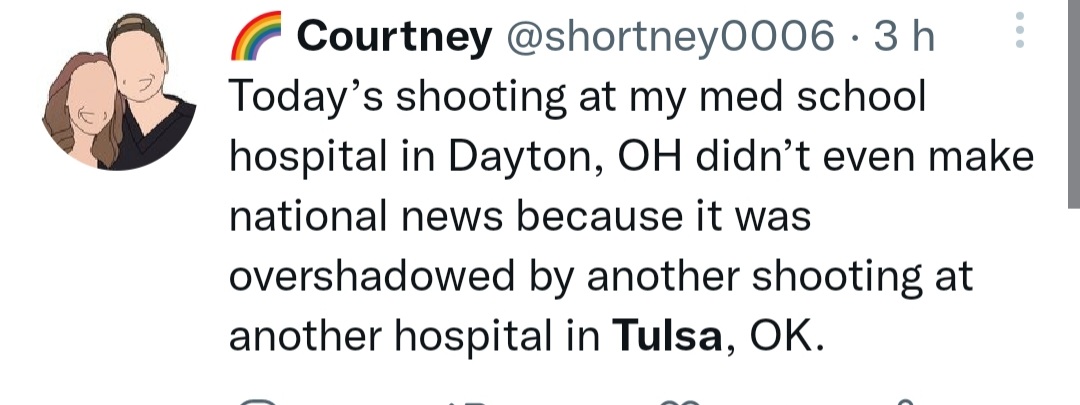Click the retweet icon below the tweet

coord(466,401)
